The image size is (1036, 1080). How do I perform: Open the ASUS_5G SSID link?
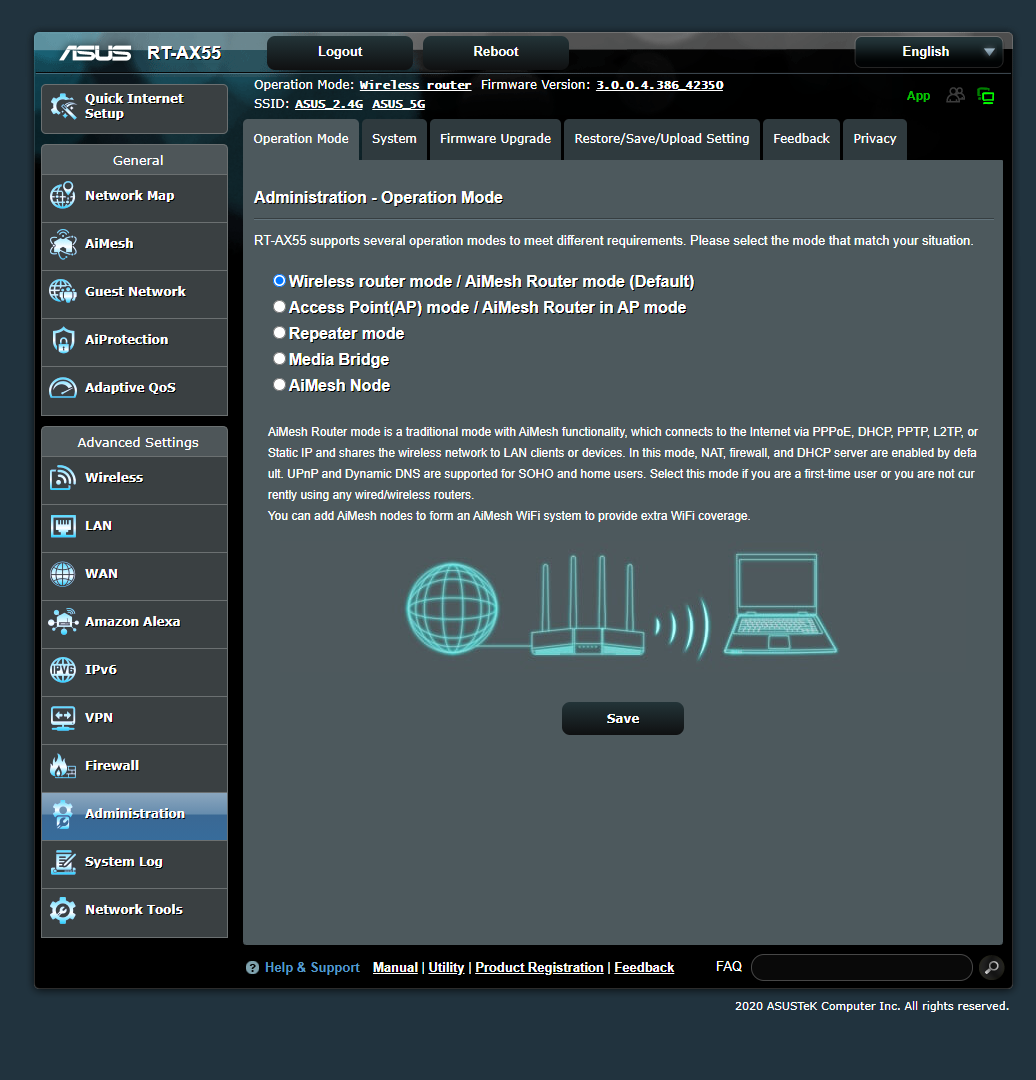[x=398, y=104]
